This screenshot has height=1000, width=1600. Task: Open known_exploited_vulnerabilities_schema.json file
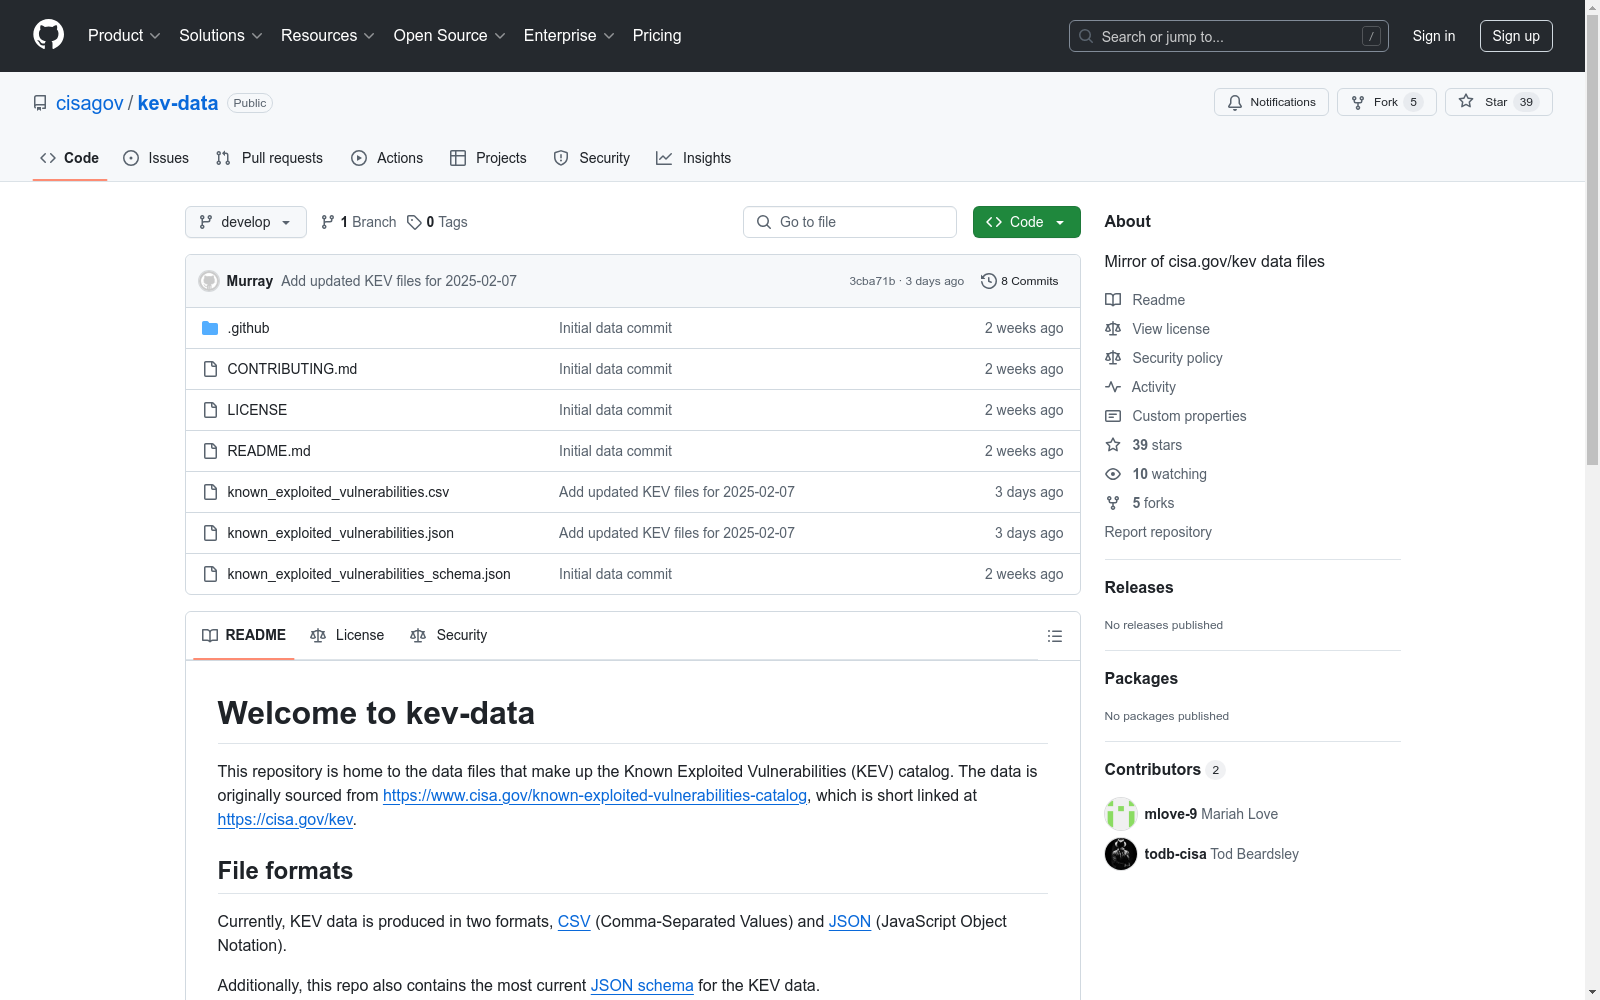coord(369,574)
